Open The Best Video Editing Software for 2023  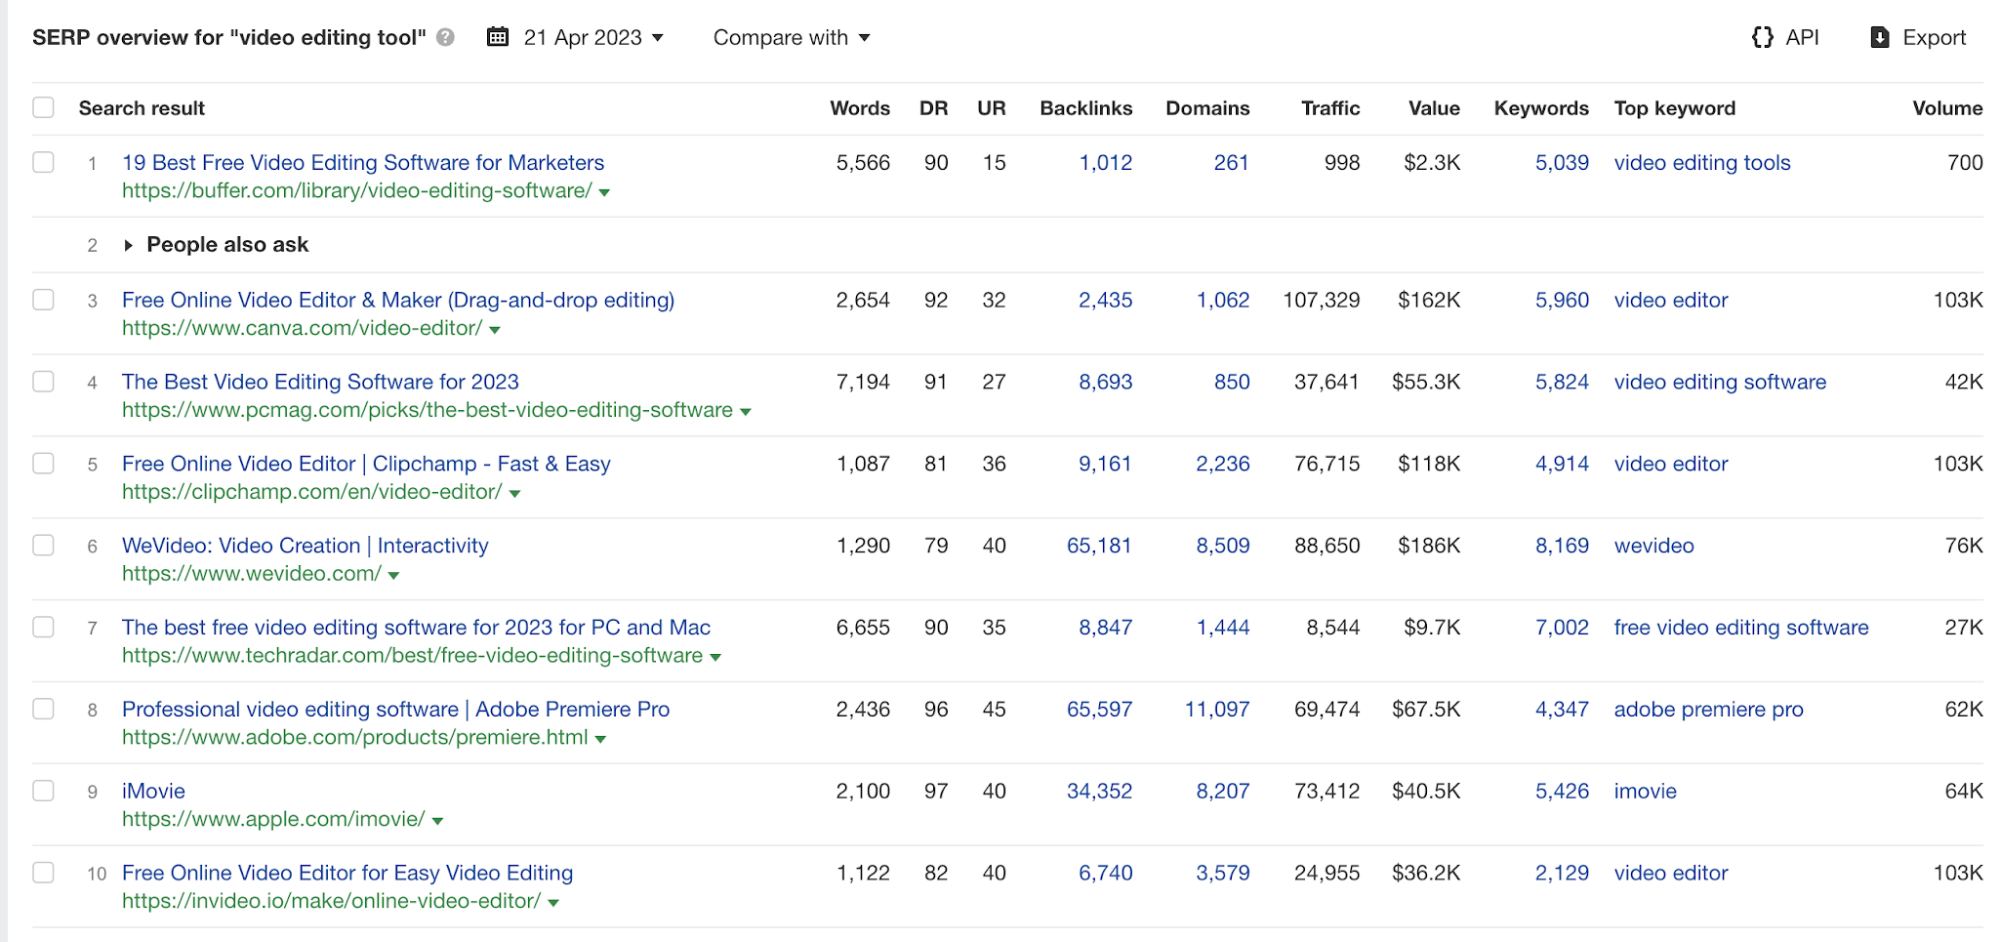point(320,382)
